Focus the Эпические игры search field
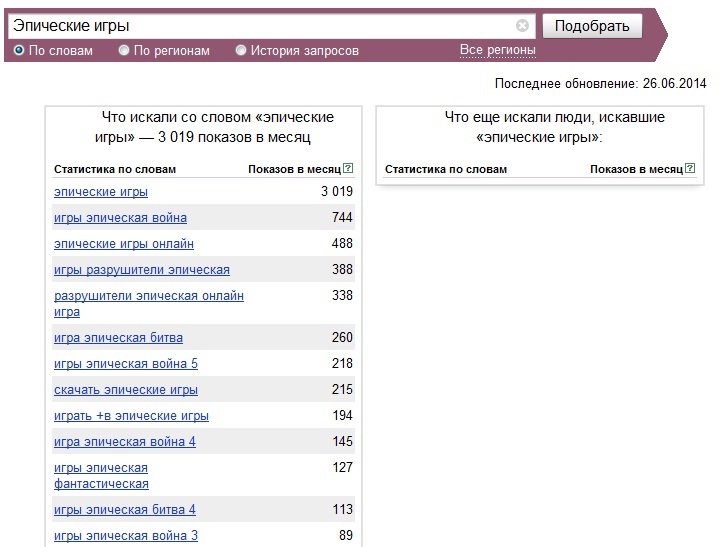 tap(261, 26)
